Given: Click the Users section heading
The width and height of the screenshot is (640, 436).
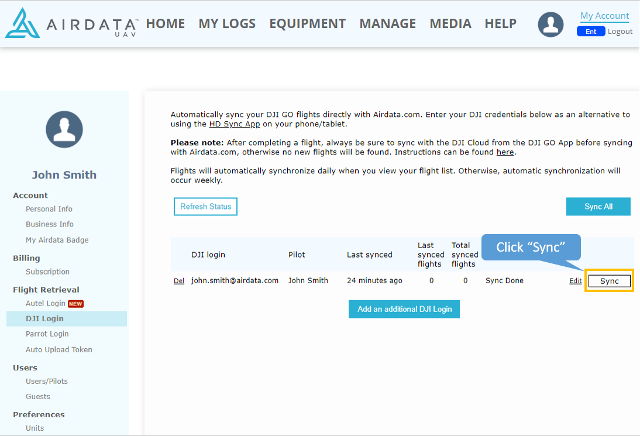Looking at the screenshot, I should click(25, 368).
